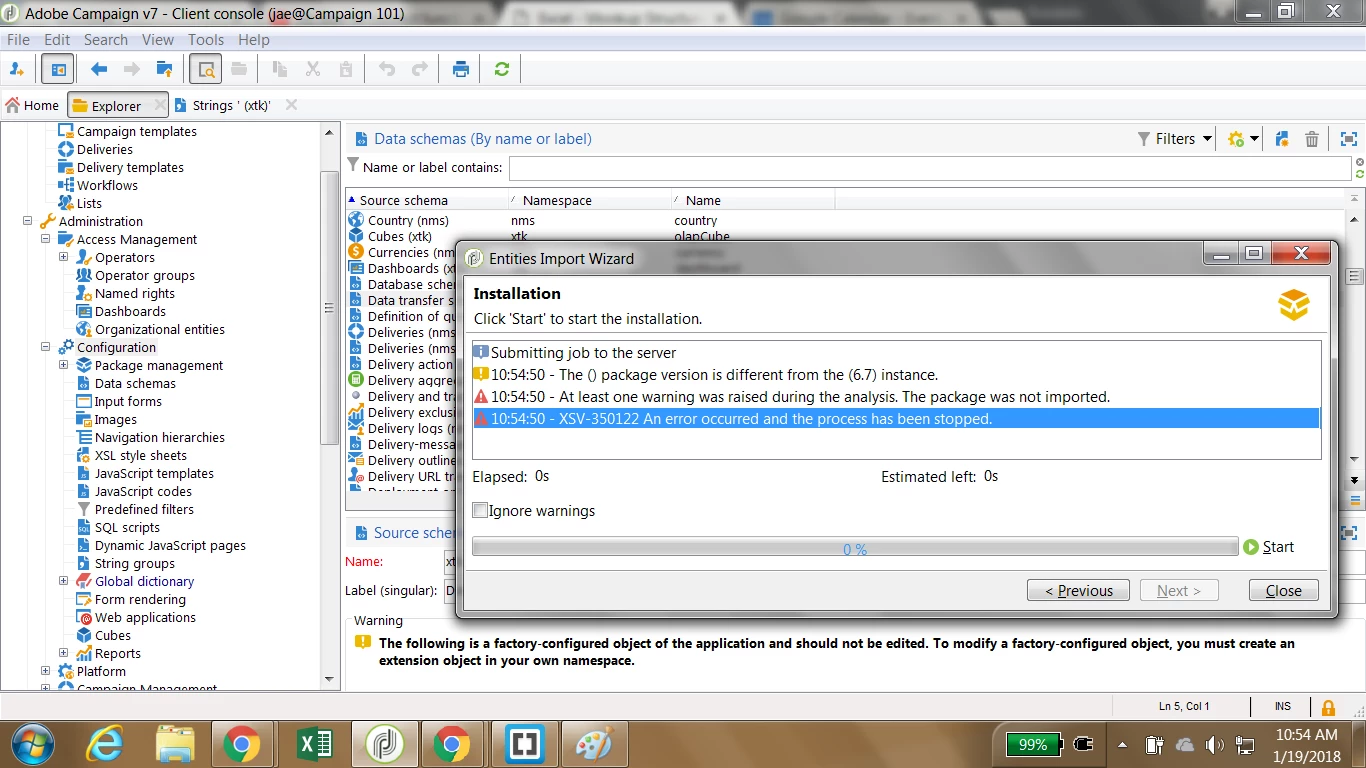Click the Cut scissors icon in toolbar
The width and height of the screenshot is (1366, 768).
[313, 69]
